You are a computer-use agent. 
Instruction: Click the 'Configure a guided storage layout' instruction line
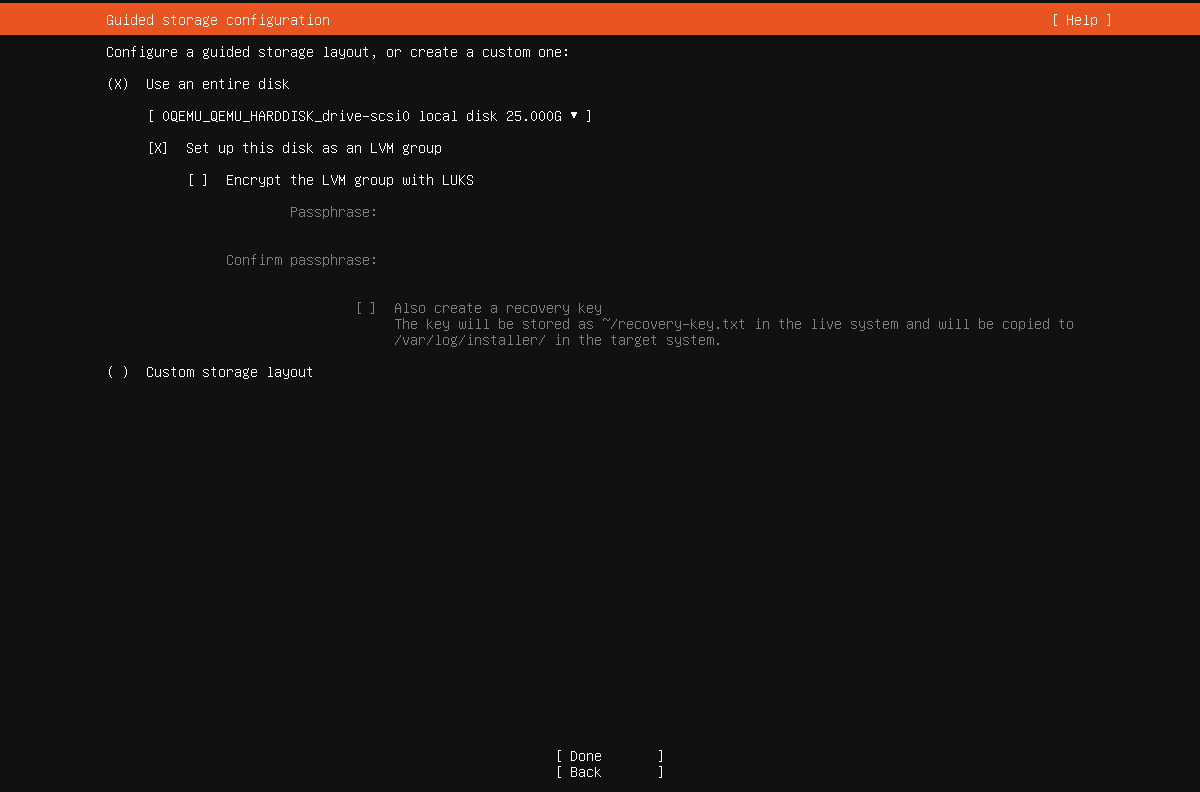(x=337, y=52)
